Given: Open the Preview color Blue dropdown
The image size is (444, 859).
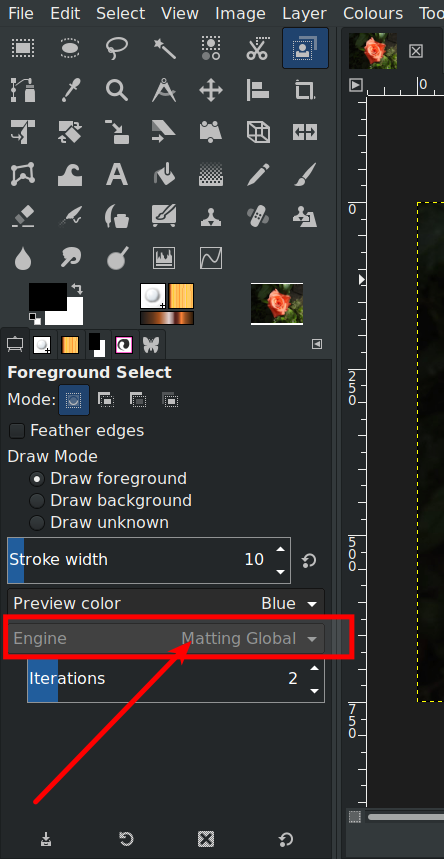Looking at the screenshot, I should coord(166,603).
